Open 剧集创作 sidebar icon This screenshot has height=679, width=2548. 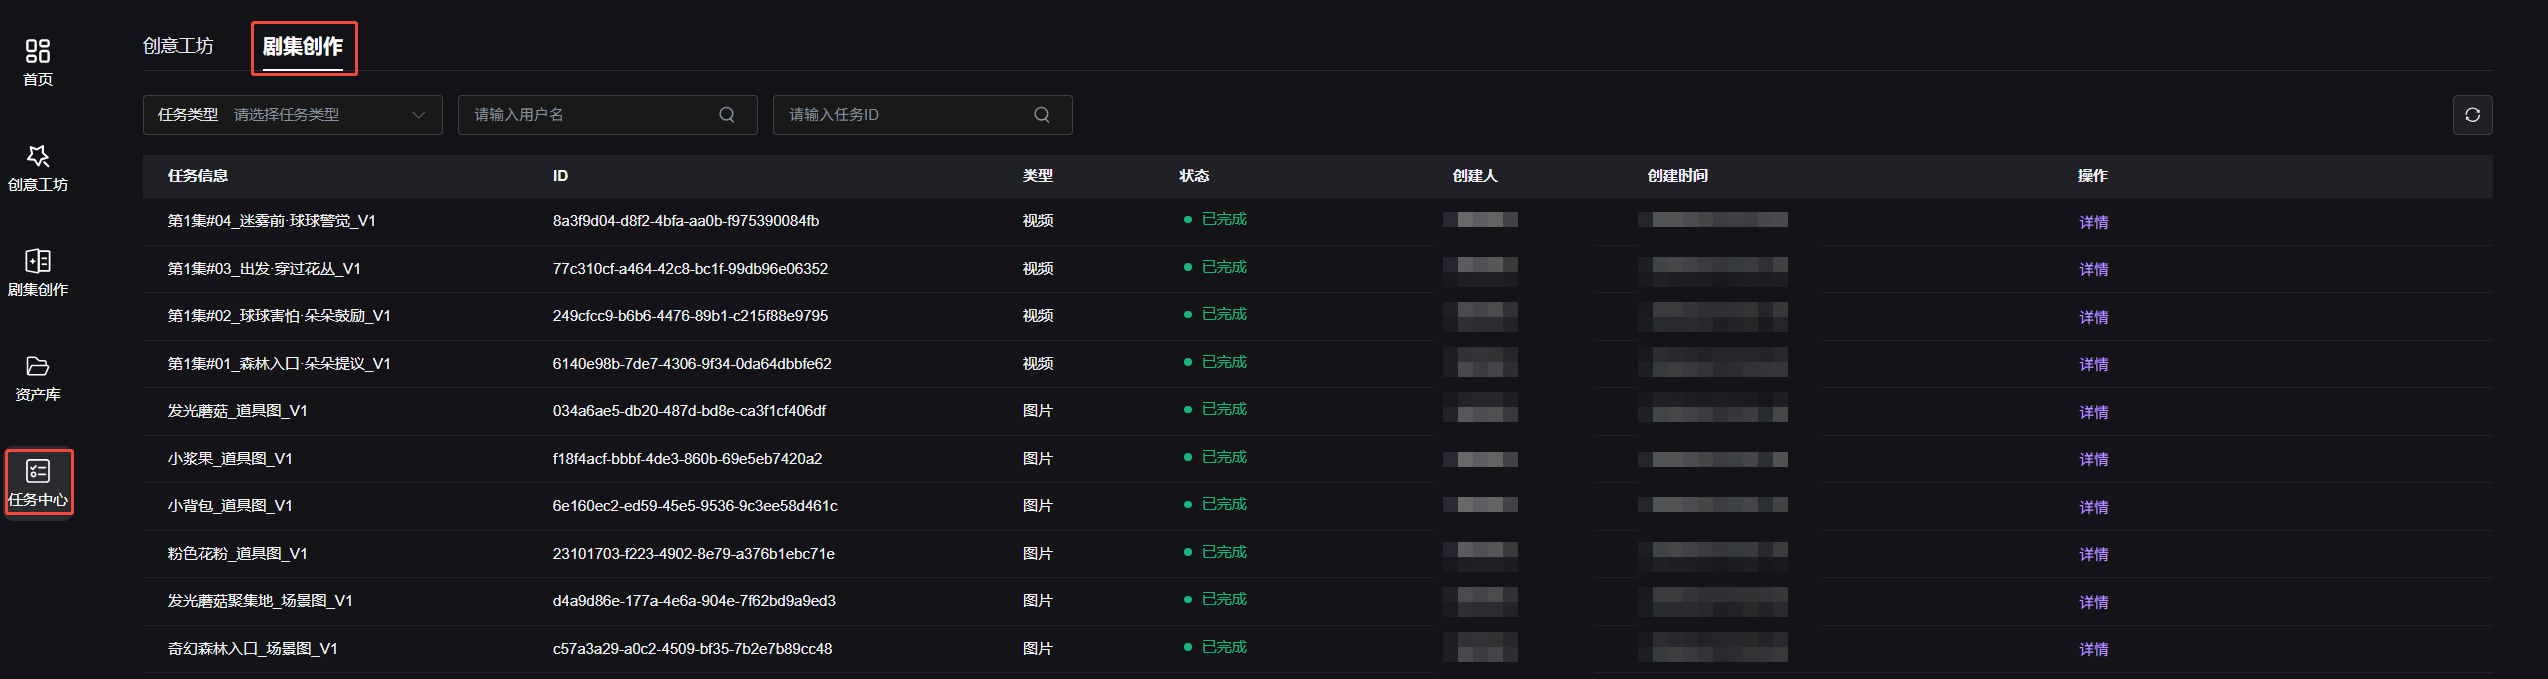click(38, 262)
